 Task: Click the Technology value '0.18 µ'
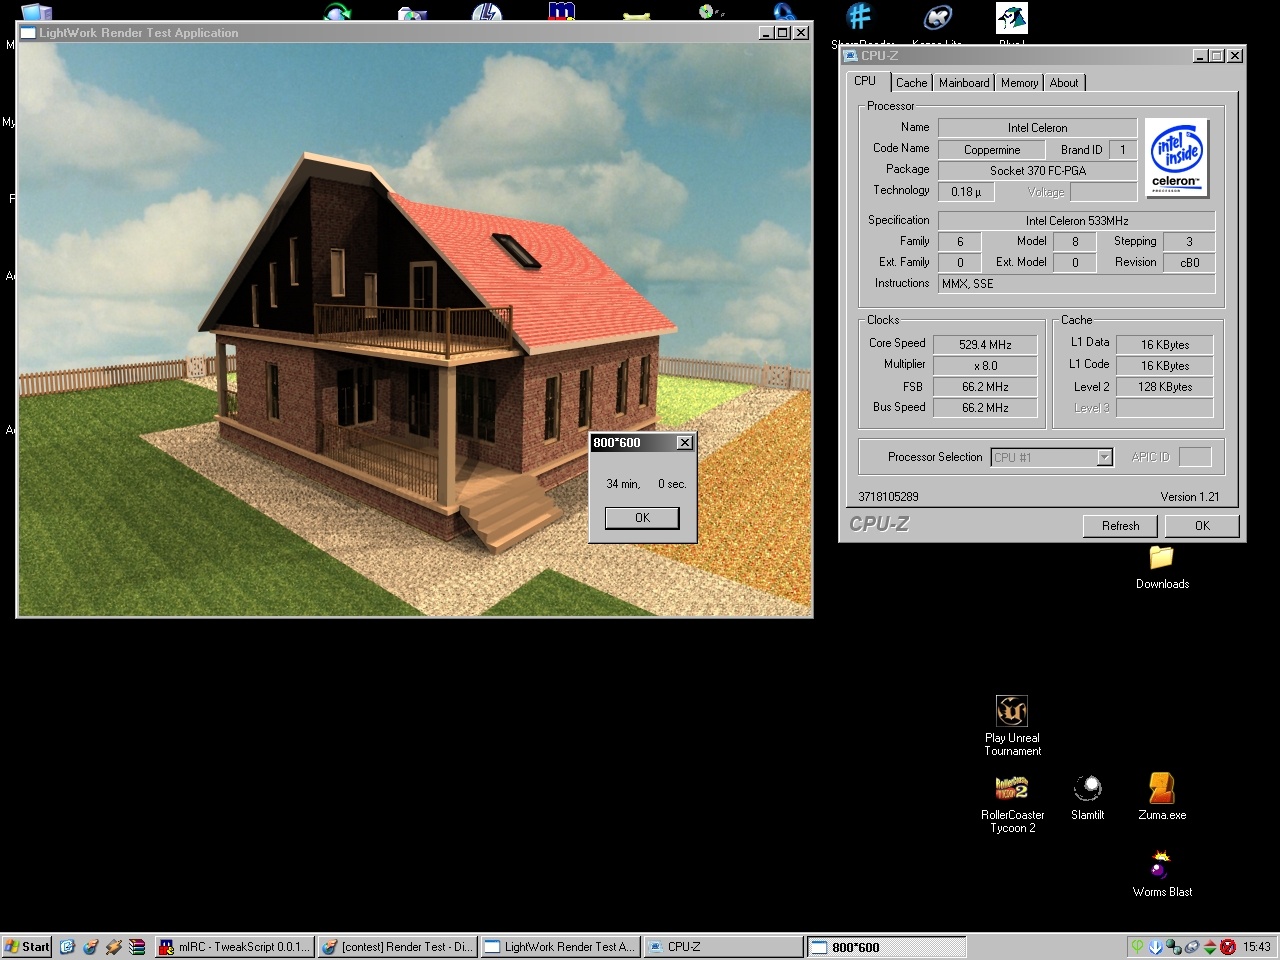tap(966, 192)
